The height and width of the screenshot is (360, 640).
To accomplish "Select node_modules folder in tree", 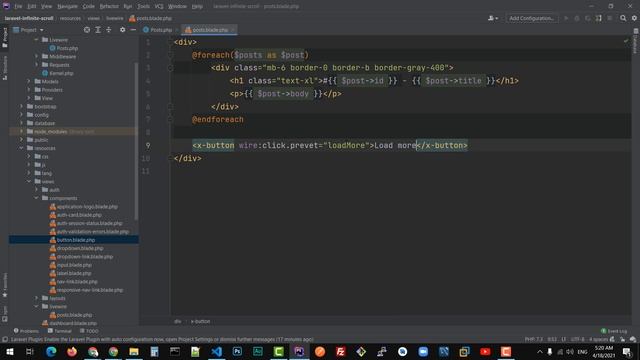I will [x=51, y=131].
